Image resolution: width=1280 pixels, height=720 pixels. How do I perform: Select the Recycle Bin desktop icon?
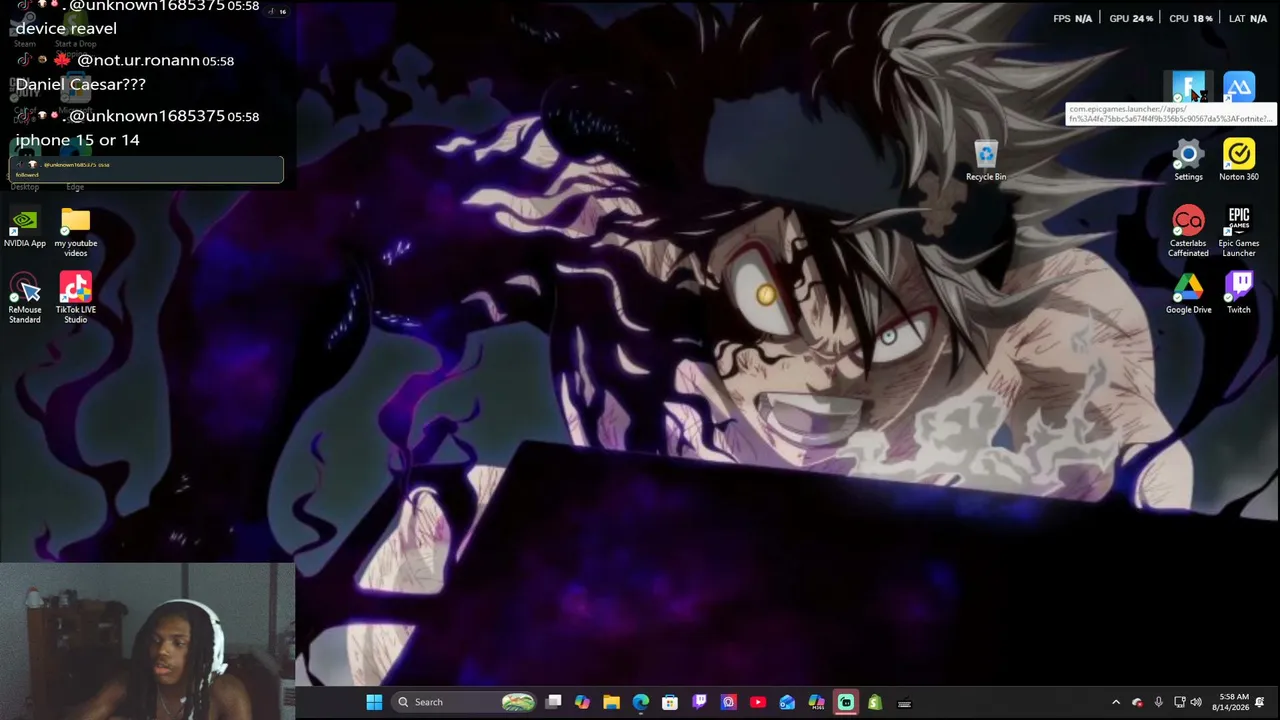pyautogui.click(x=986, y=160)
